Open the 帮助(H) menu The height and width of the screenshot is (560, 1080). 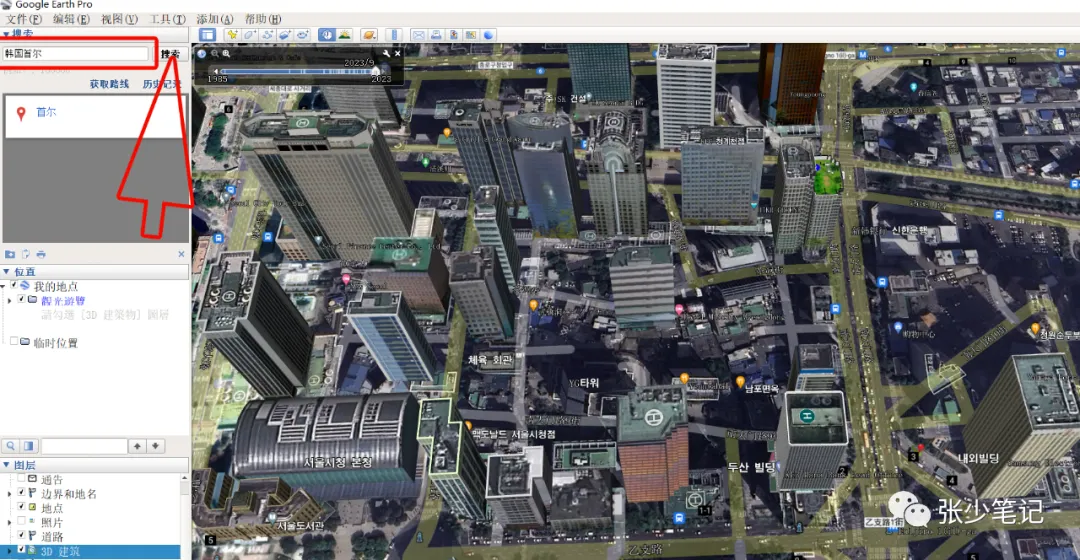(263, 19)
